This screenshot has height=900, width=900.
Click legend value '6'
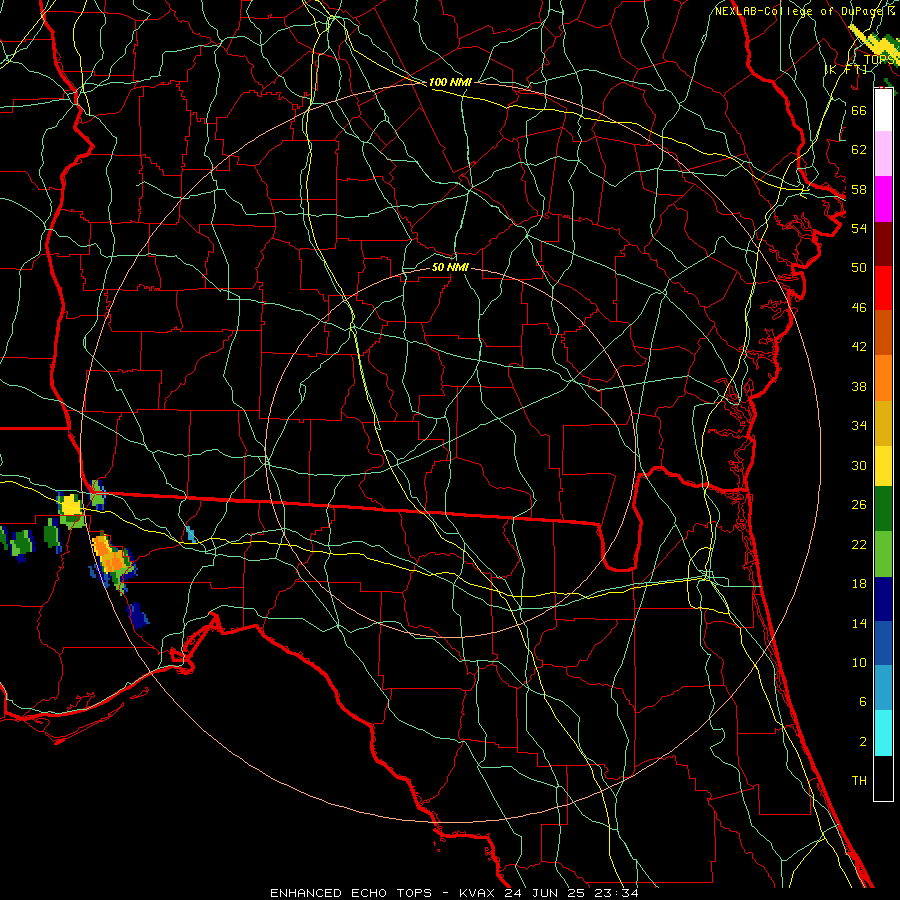(862, 701)
